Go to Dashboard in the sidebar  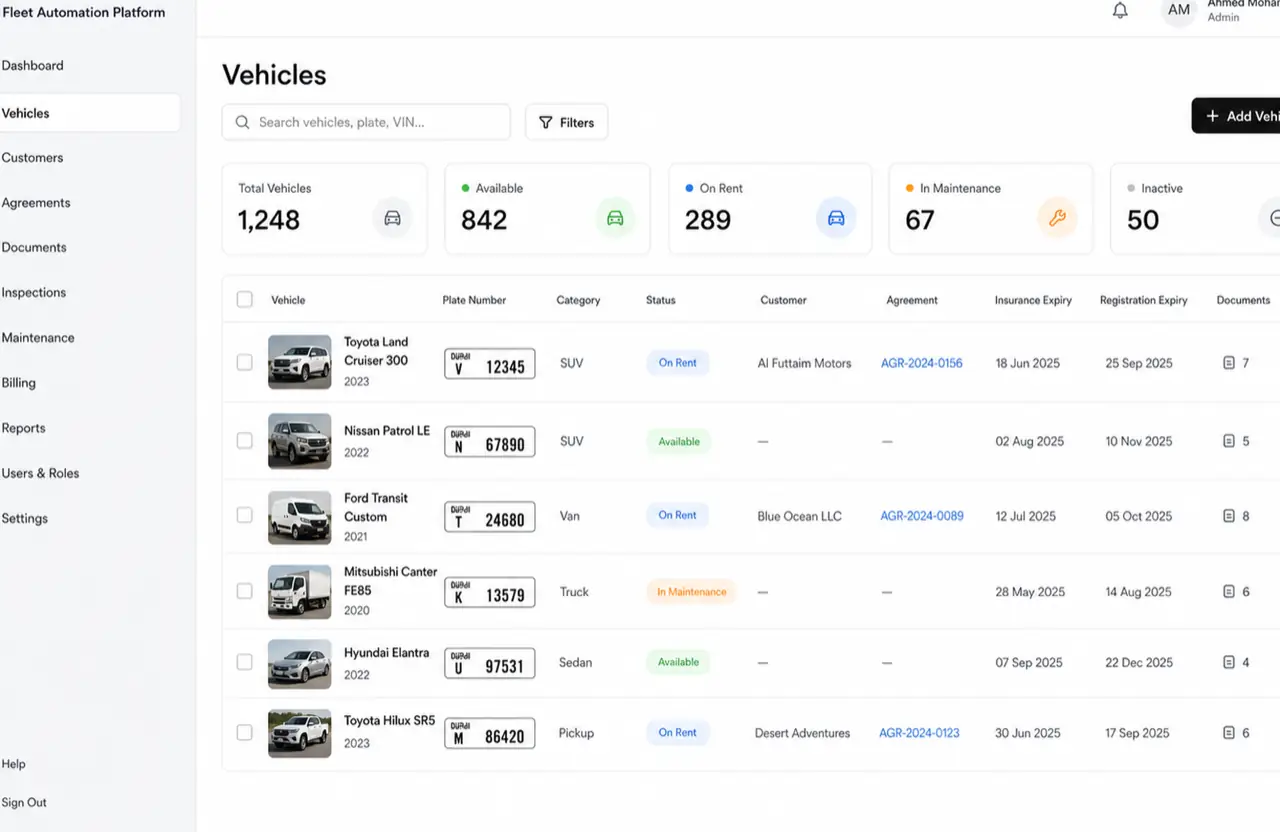pyautogui.click(x=32, y=66)
